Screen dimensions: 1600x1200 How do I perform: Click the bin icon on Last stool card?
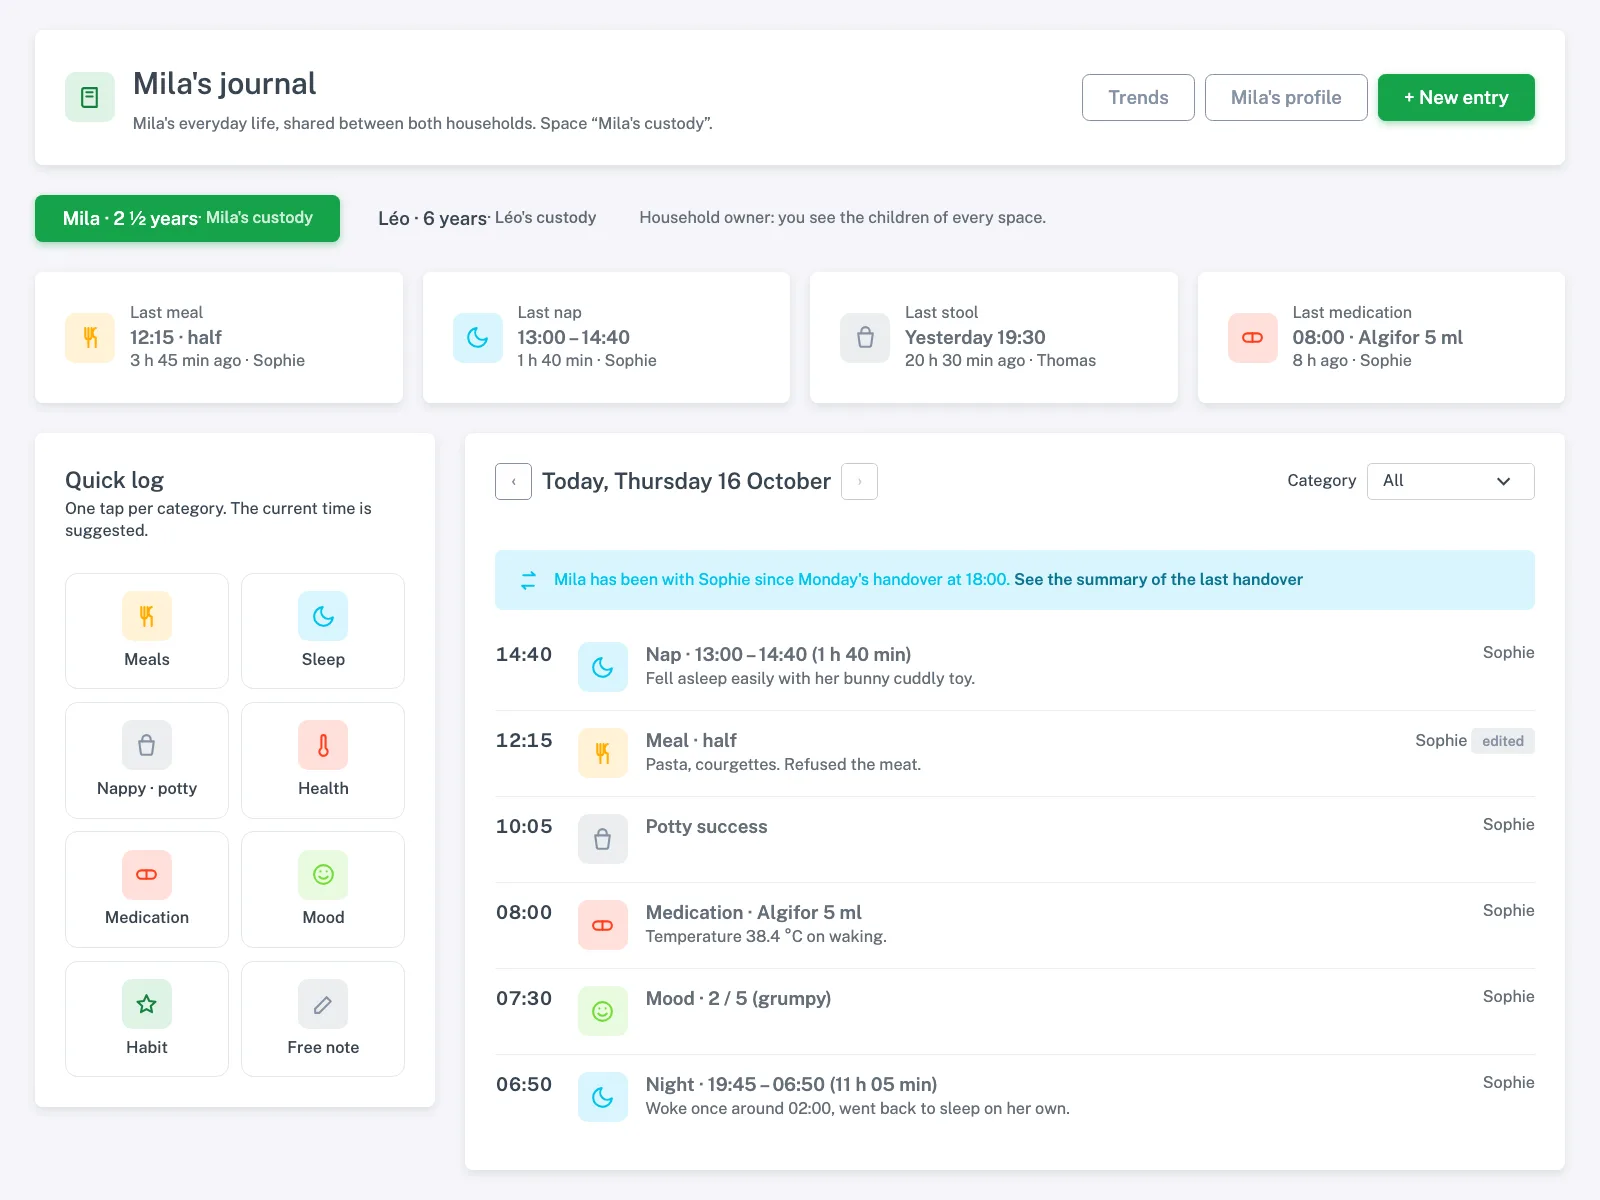click(x=865, y=338)
